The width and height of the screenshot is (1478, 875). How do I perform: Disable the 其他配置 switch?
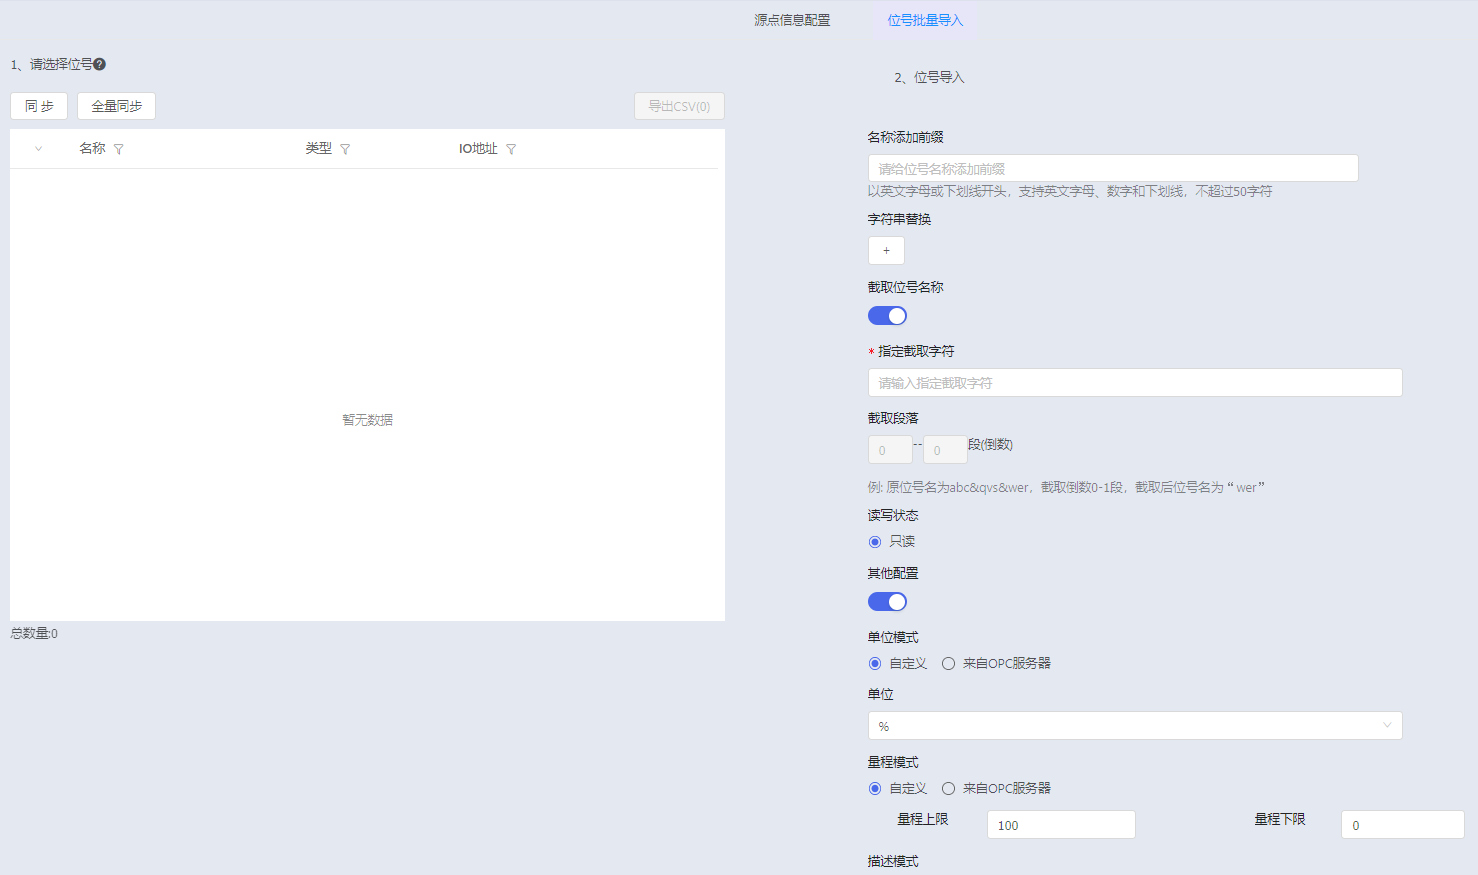(x=887, y=602)
